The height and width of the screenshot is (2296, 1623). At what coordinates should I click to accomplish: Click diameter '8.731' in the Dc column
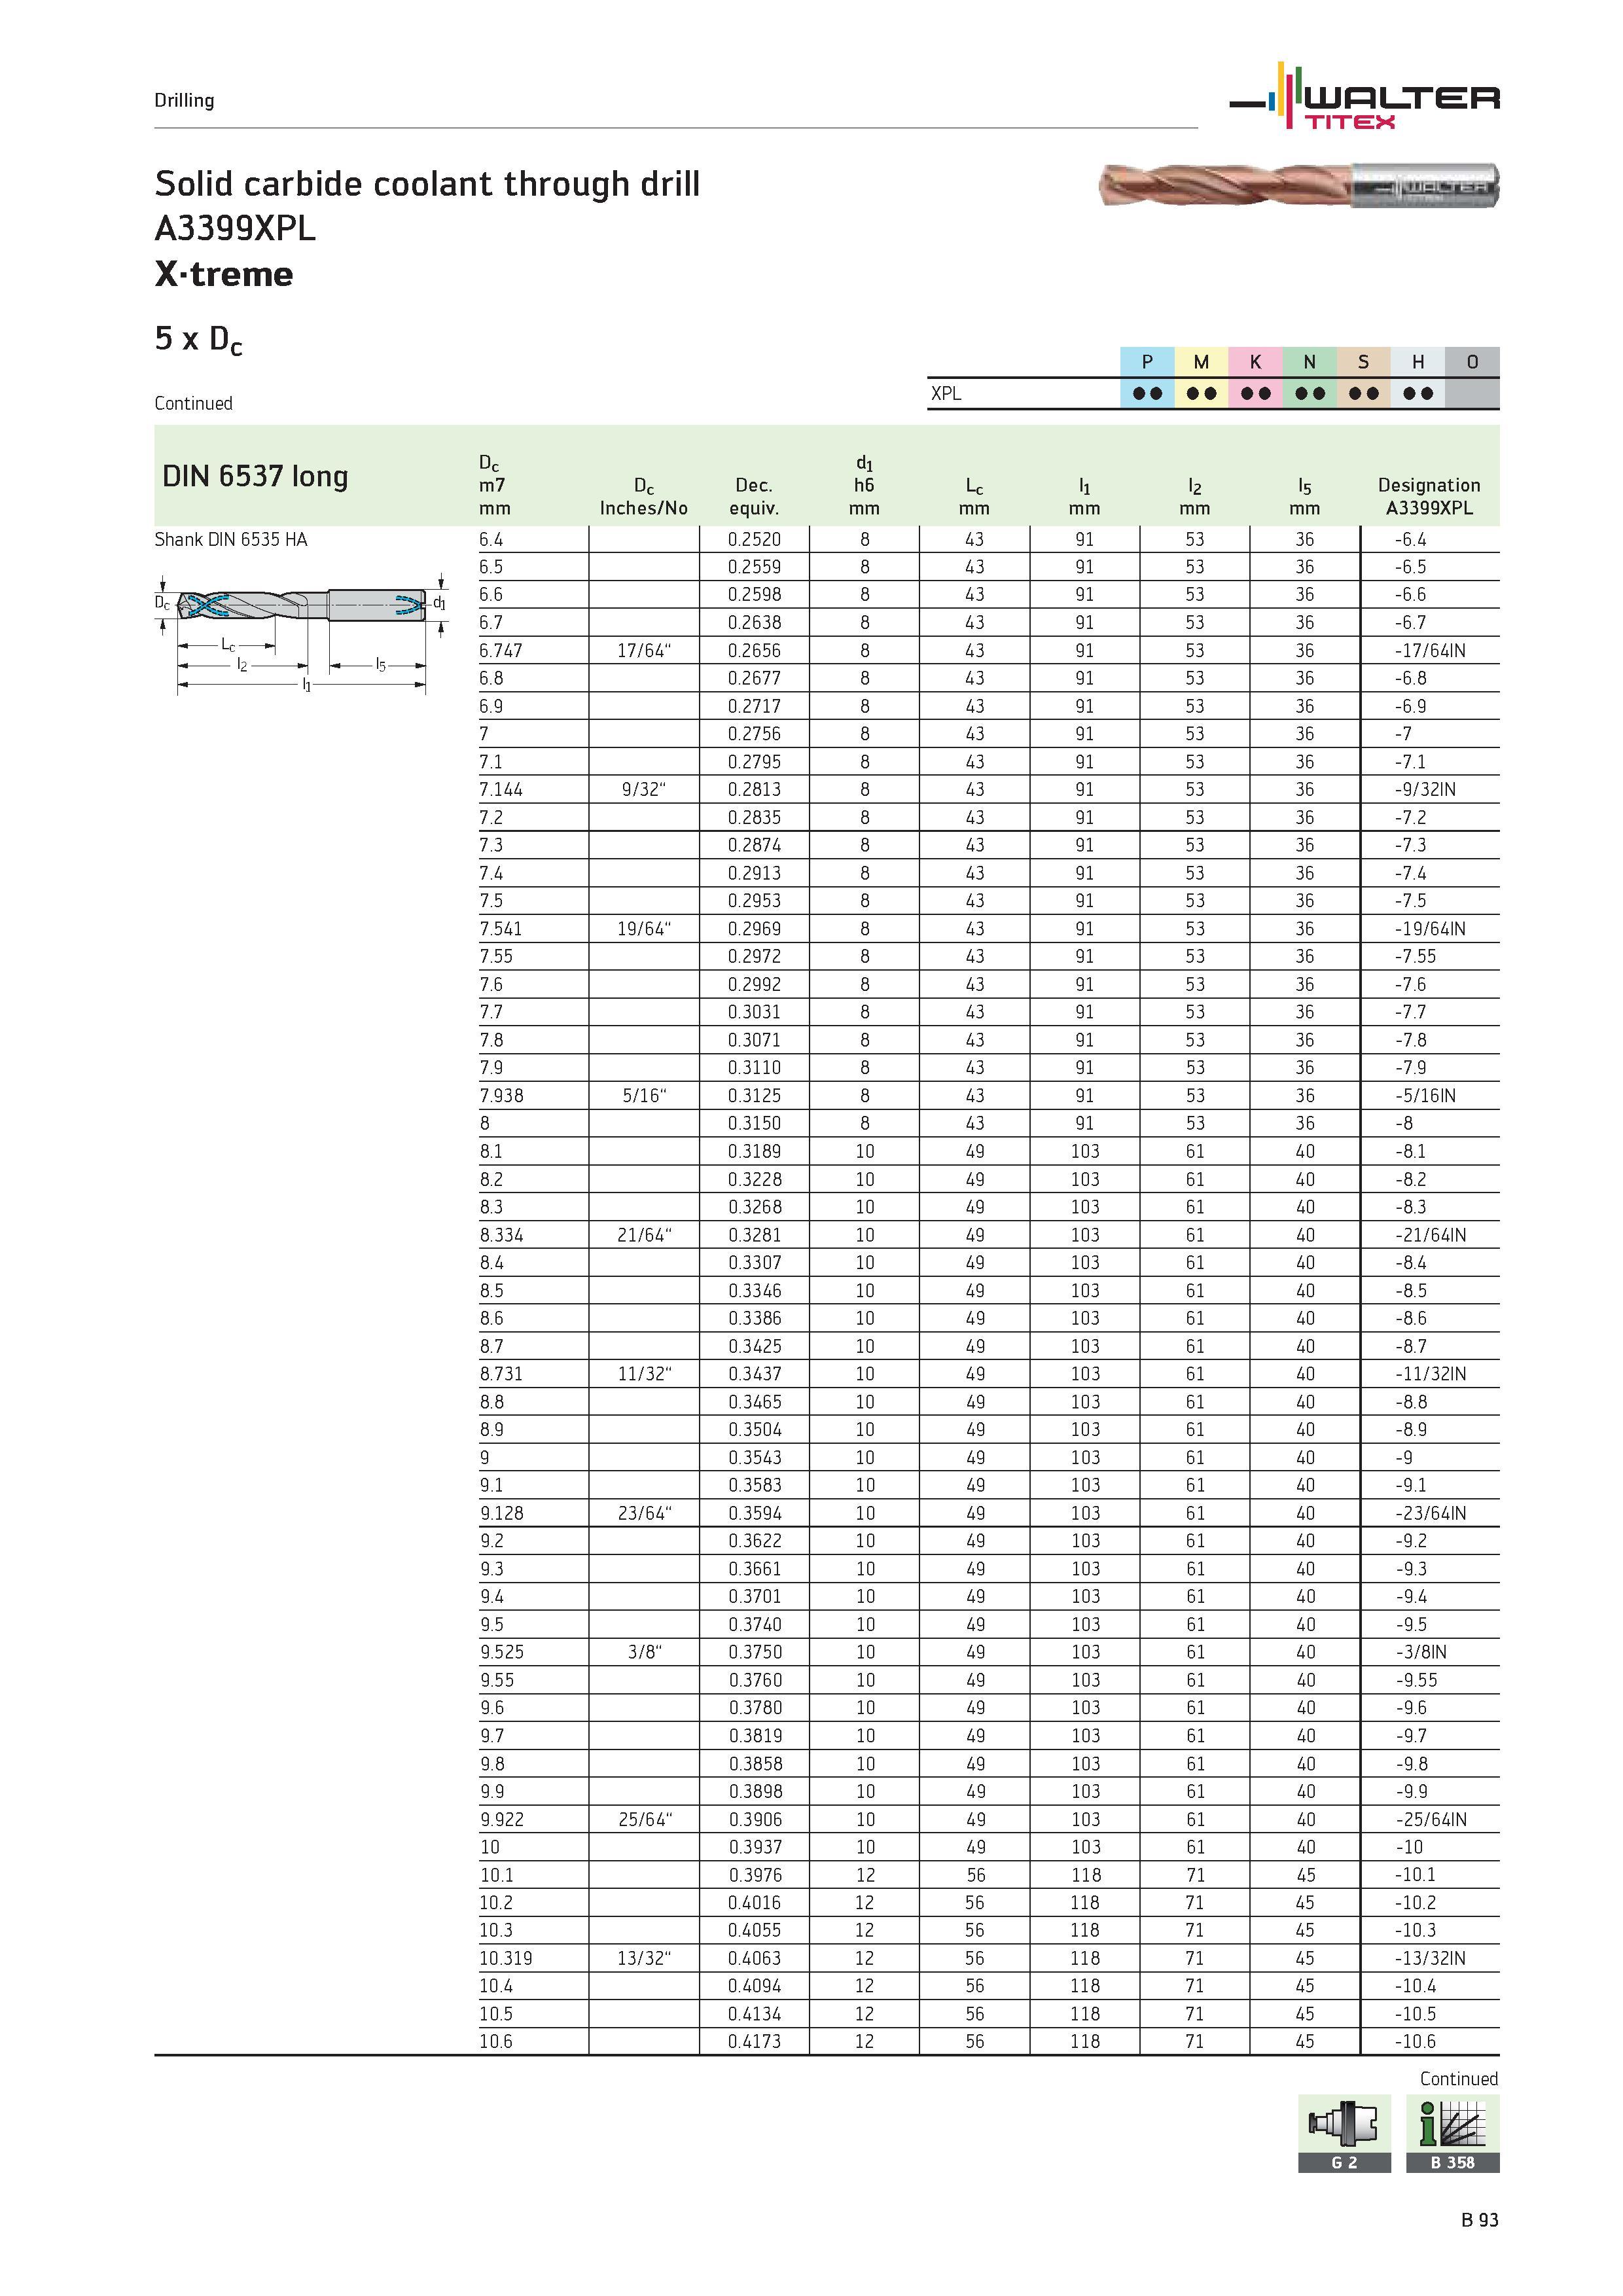coord(501,1375)
